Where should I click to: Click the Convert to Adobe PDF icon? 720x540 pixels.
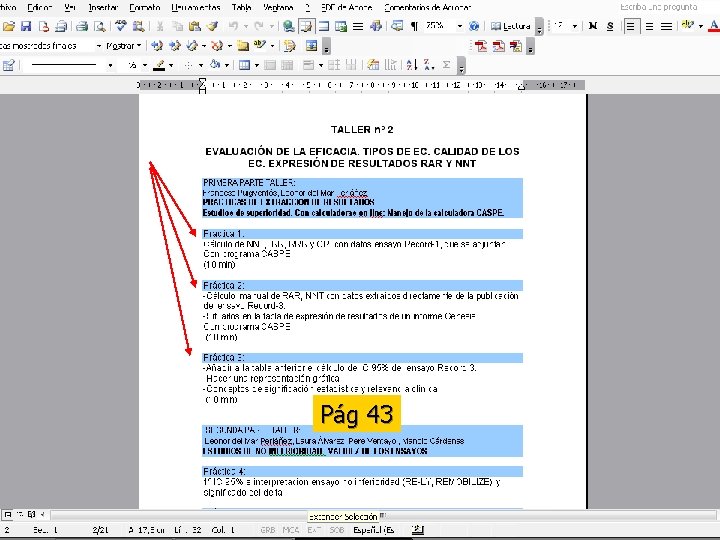click(x=481, y=46)
